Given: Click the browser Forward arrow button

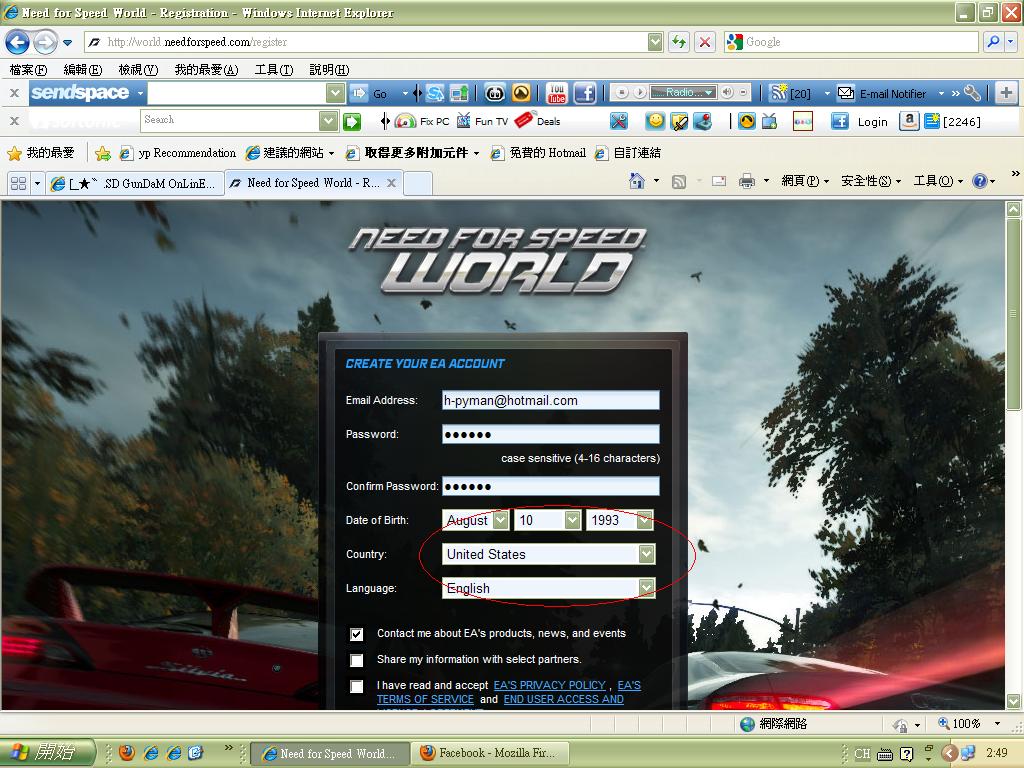Looking at the screenshot, I should pyautogui.click(x=45, y=42).
